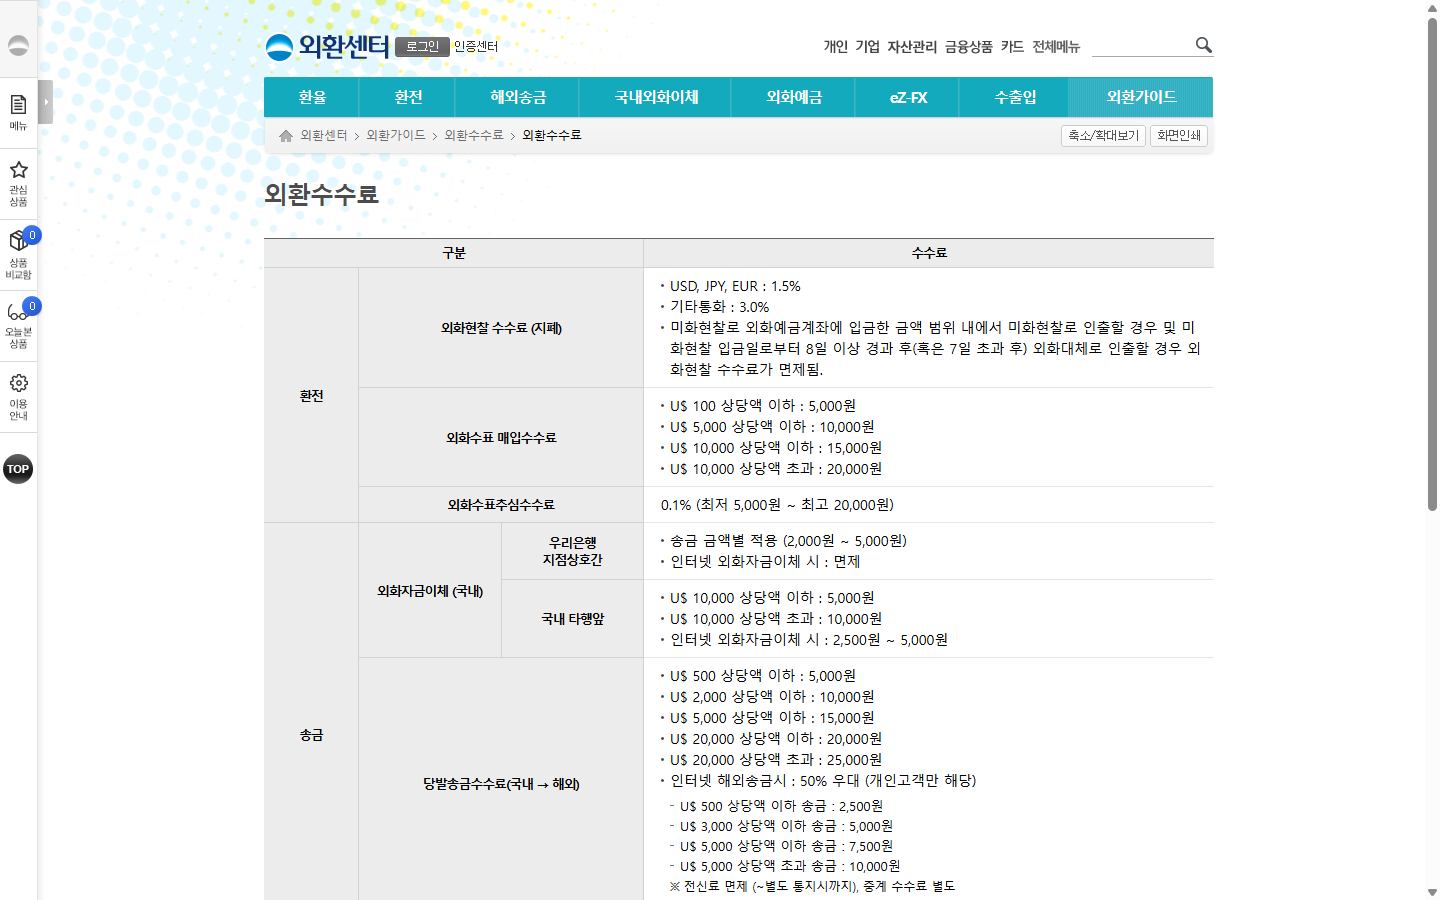This screenshot has width=1440, height=900.
Task: Open the 메뉴 sidebar icon
Action: [18, 112]
